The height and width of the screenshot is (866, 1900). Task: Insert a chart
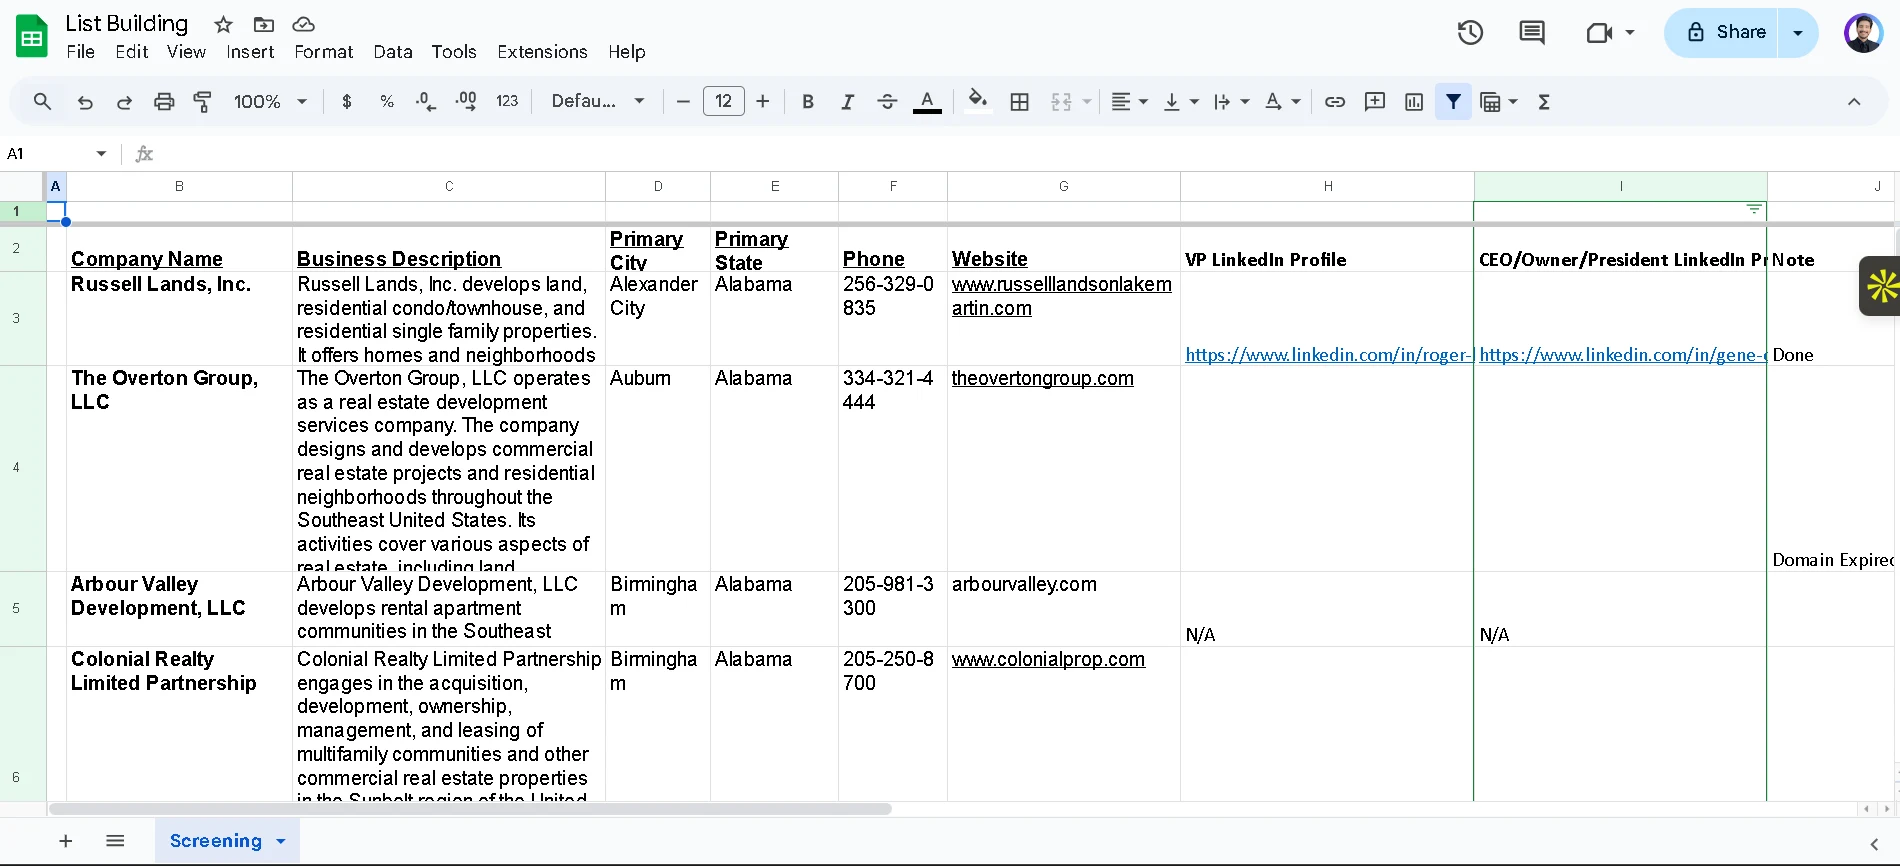1414,101
